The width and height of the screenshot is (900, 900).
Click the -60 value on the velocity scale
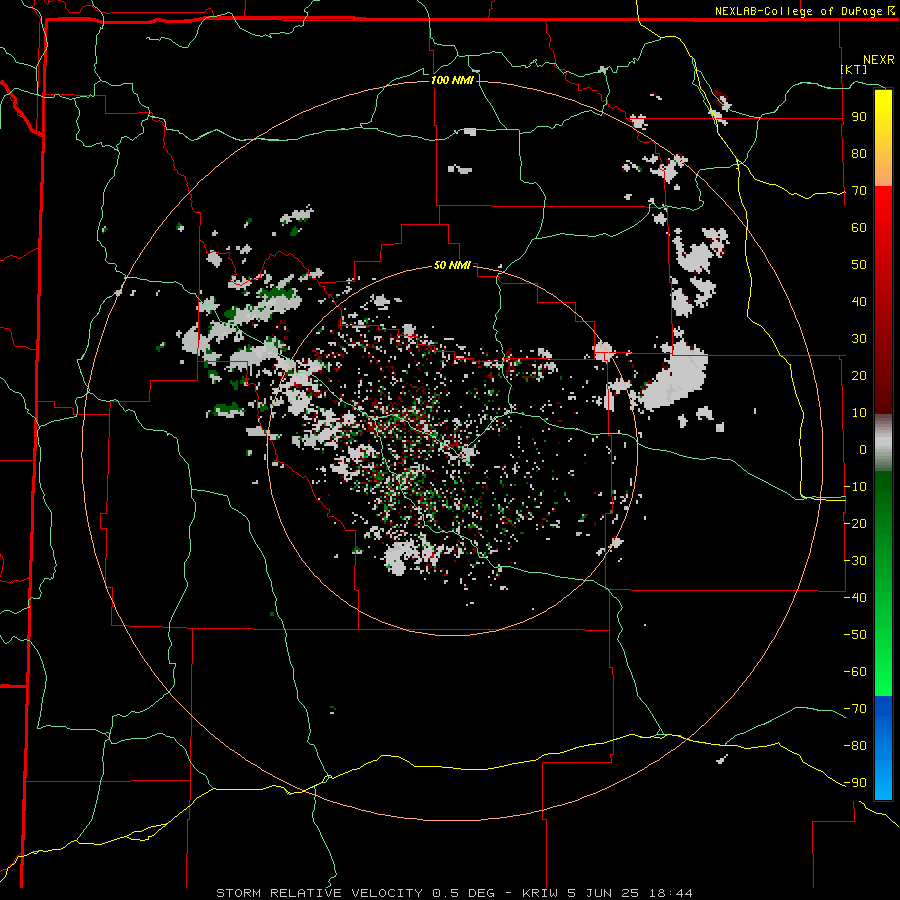coord(855,672)
